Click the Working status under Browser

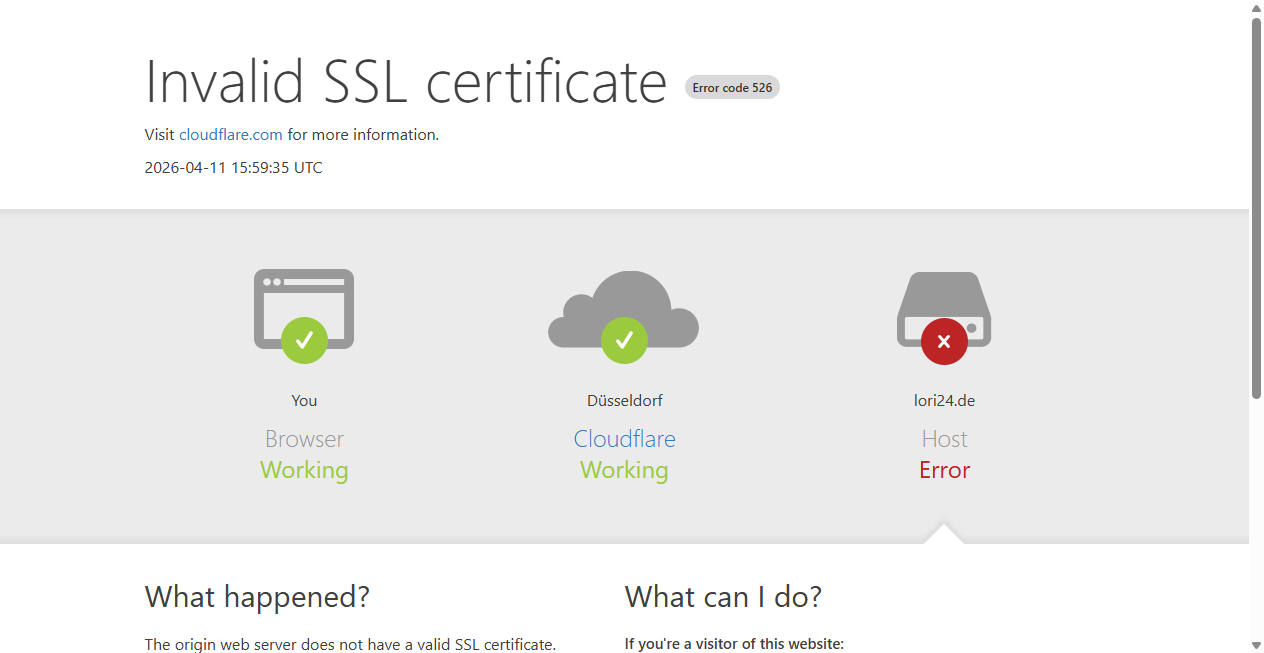[304, 470]
